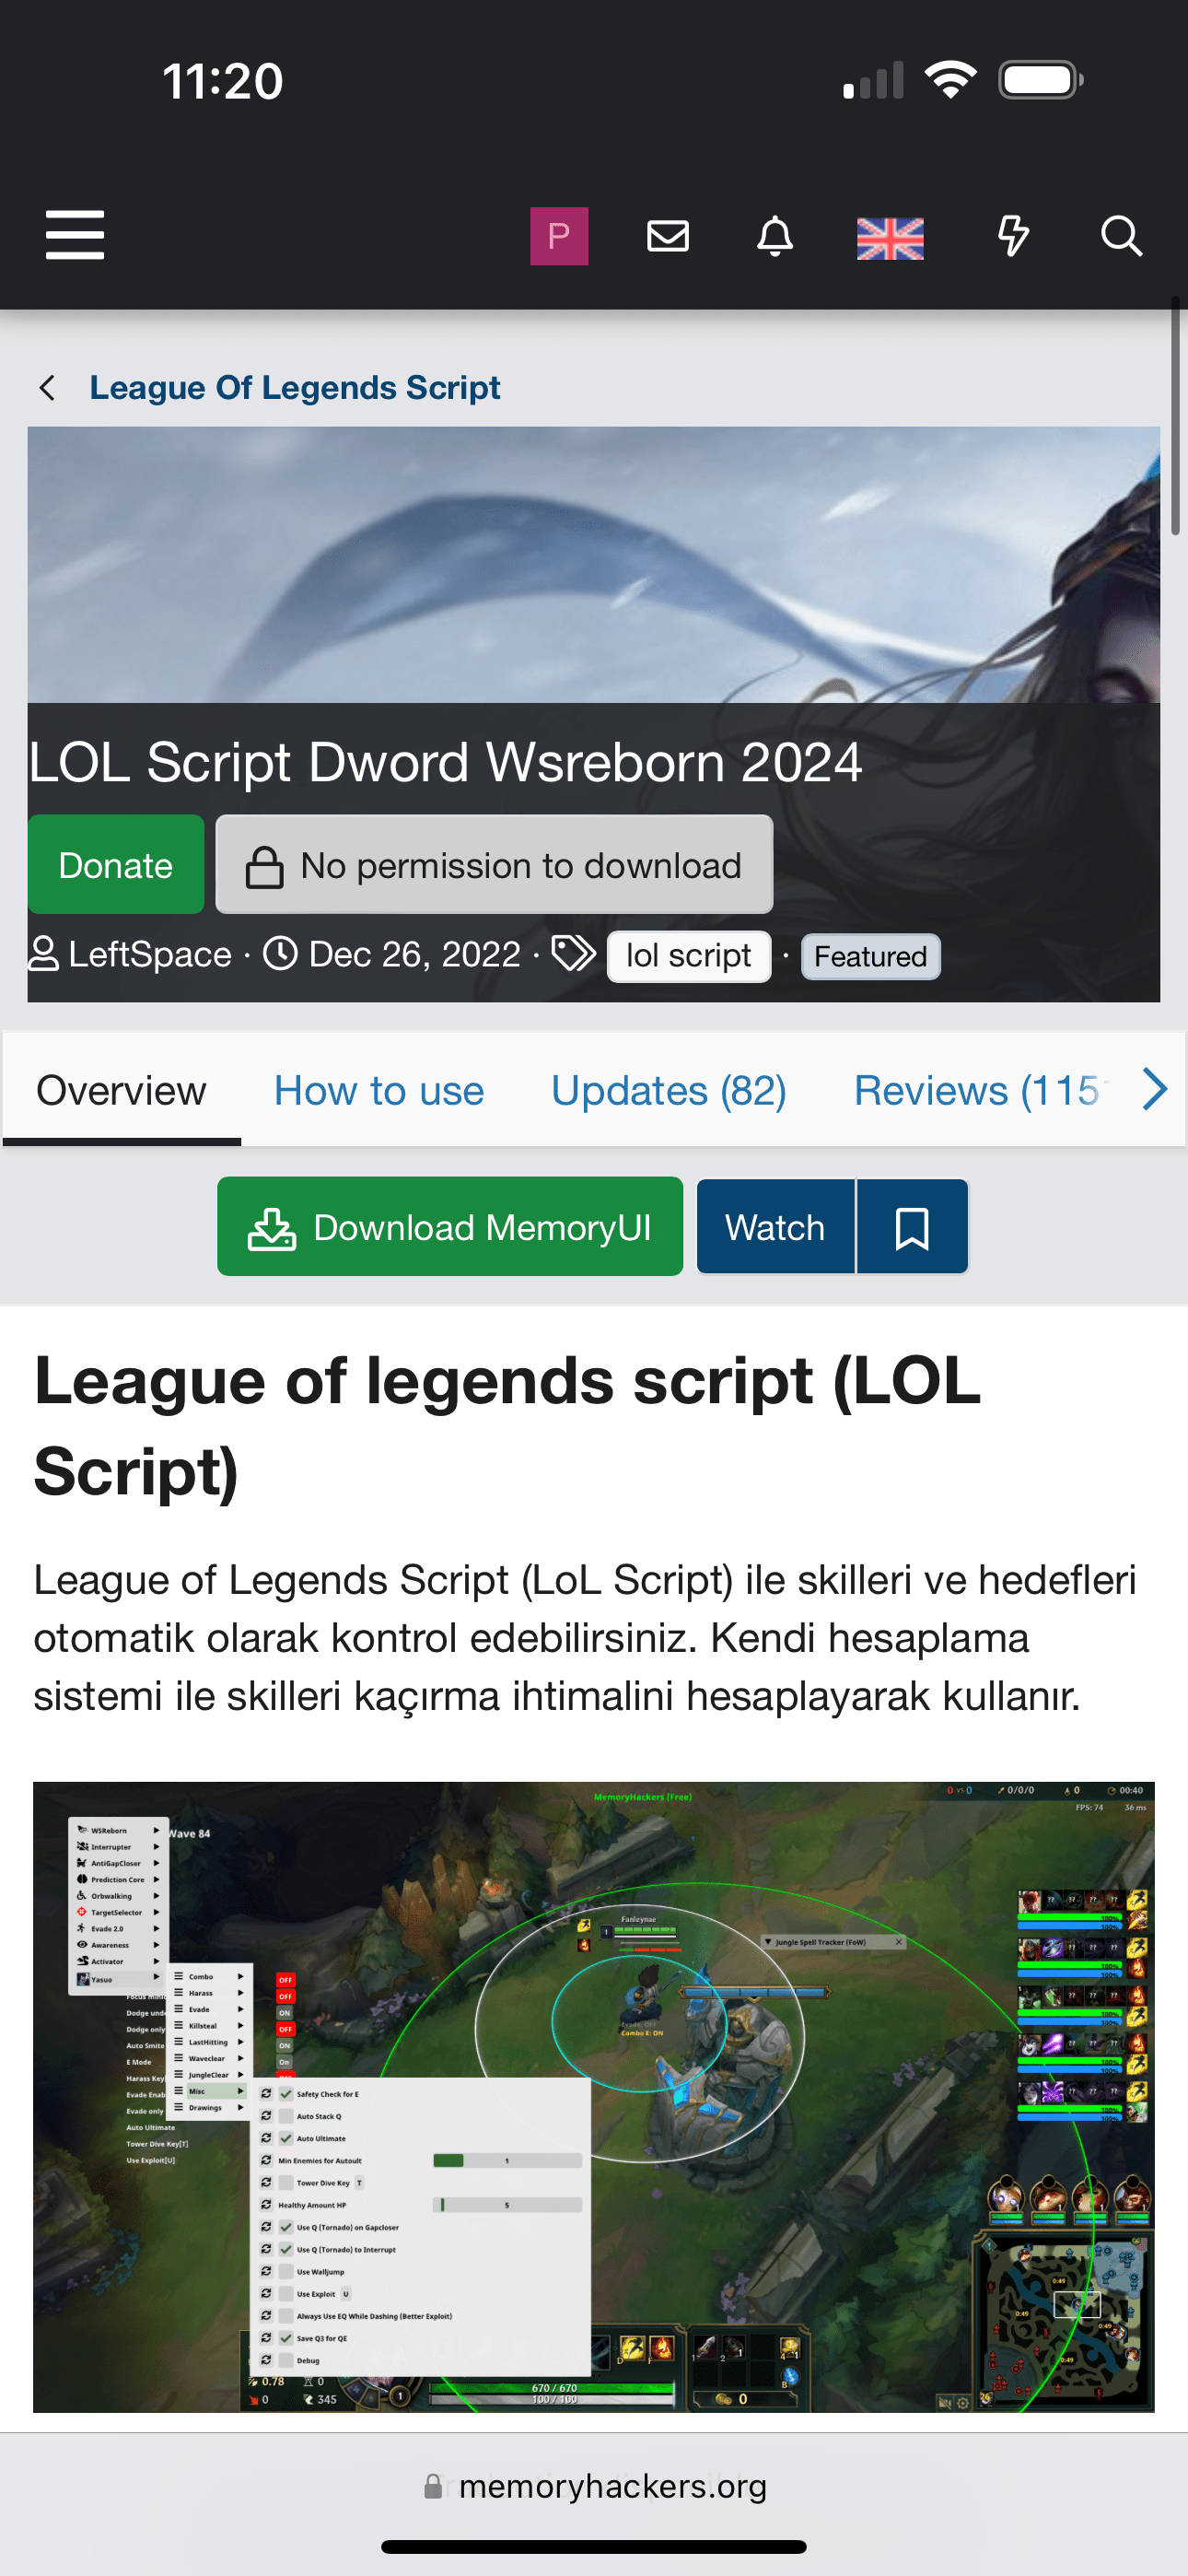
Task: Bookmark this resource
Action: (912, 1227)
